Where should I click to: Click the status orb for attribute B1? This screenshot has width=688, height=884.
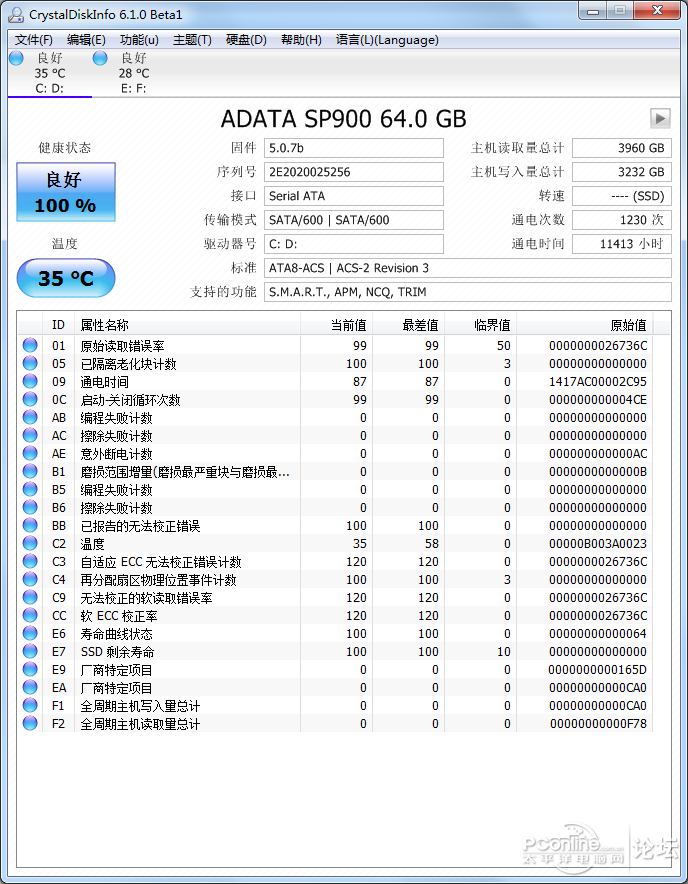tap(30, 471)
